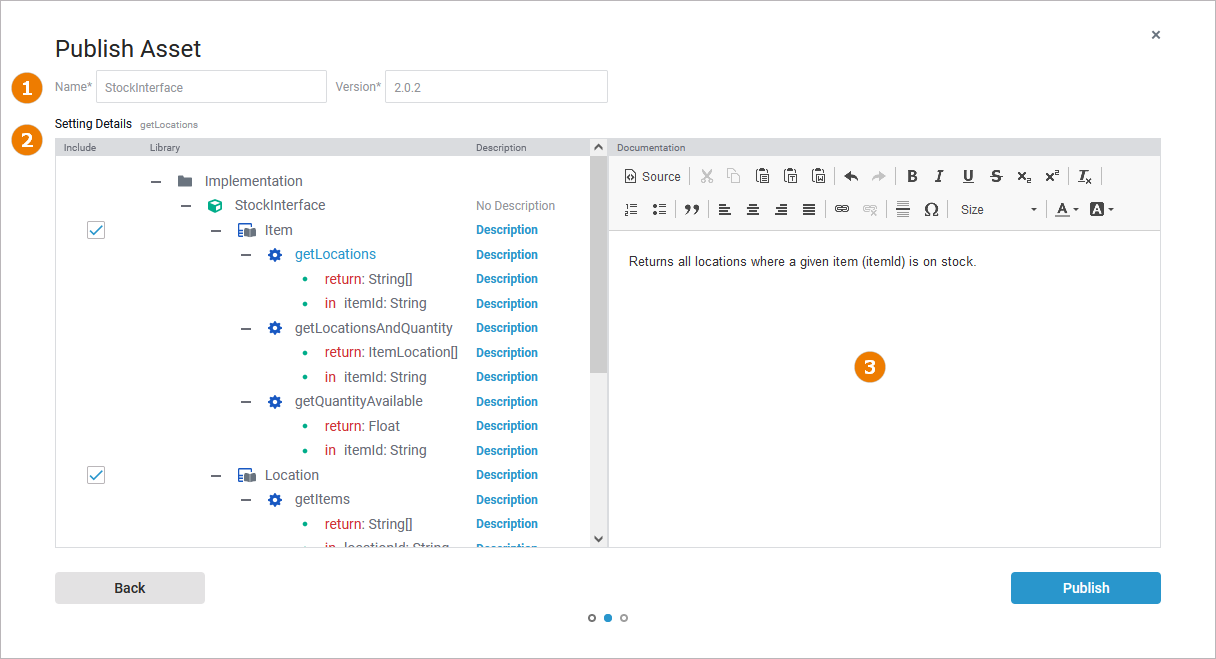Collapse the Implementation folder node
Viewport: 1216px width, 659px height.
(155, 182)
